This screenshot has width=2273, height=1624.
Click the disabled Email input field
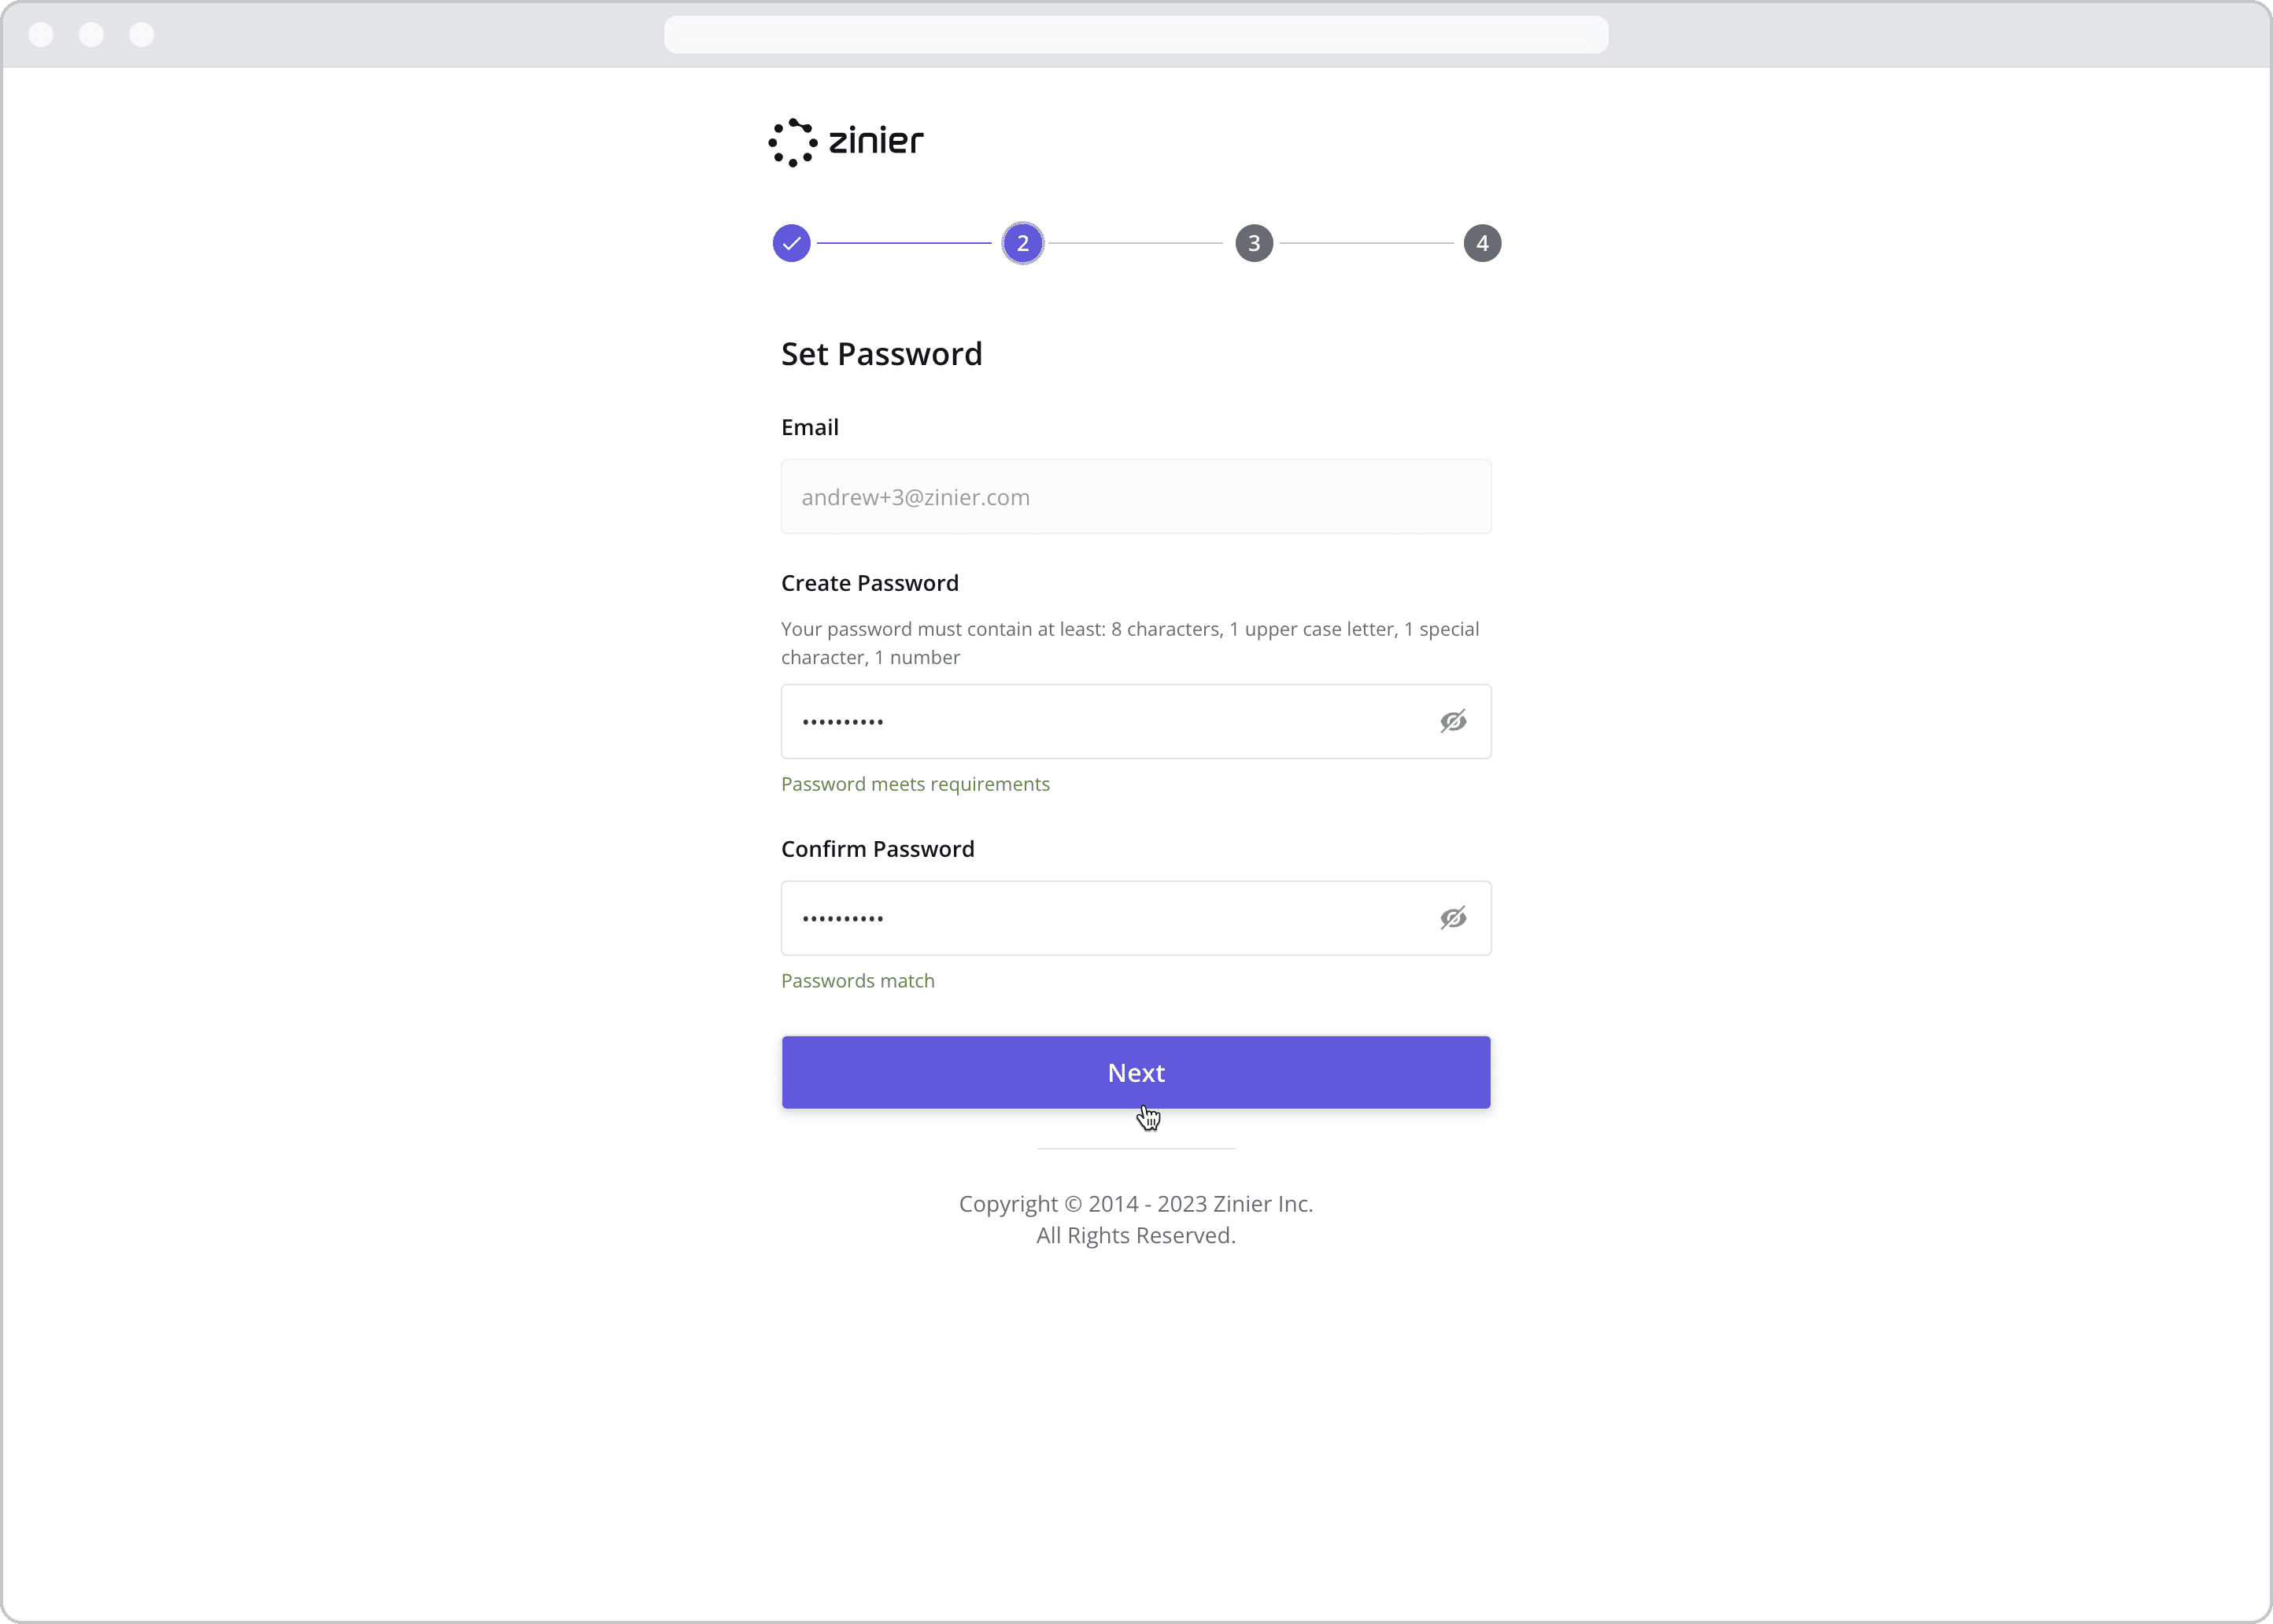point(1135,497)
